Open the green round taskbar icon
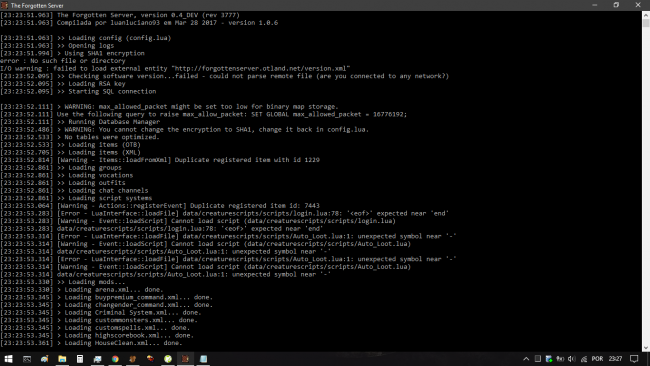 click(168, 359)
